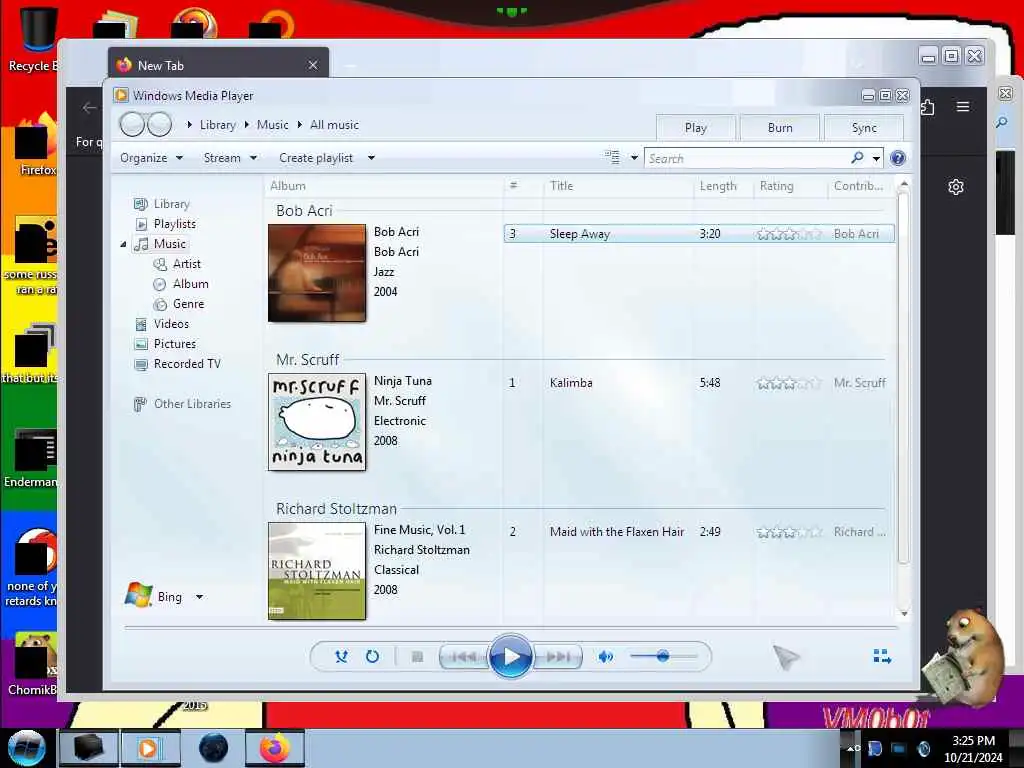Screen dimensions: 1024x768
Task: Select Music in the breadcrumb
Action: point(272,125)
